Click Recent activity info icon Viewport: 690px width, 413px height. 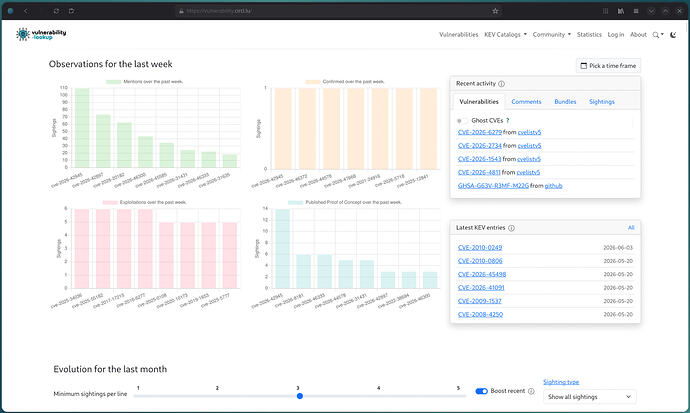501,84
